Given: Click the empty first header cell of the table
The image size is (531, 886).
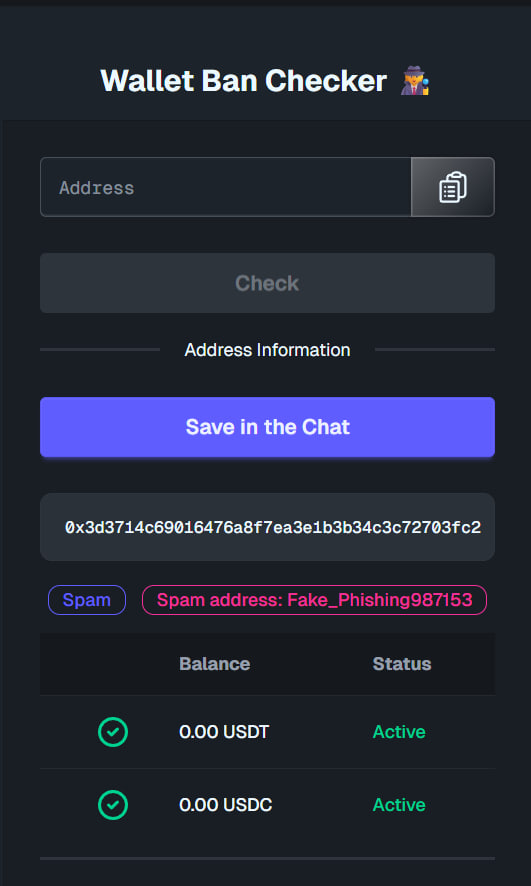Looking at the screenshot, I should 107,664.
